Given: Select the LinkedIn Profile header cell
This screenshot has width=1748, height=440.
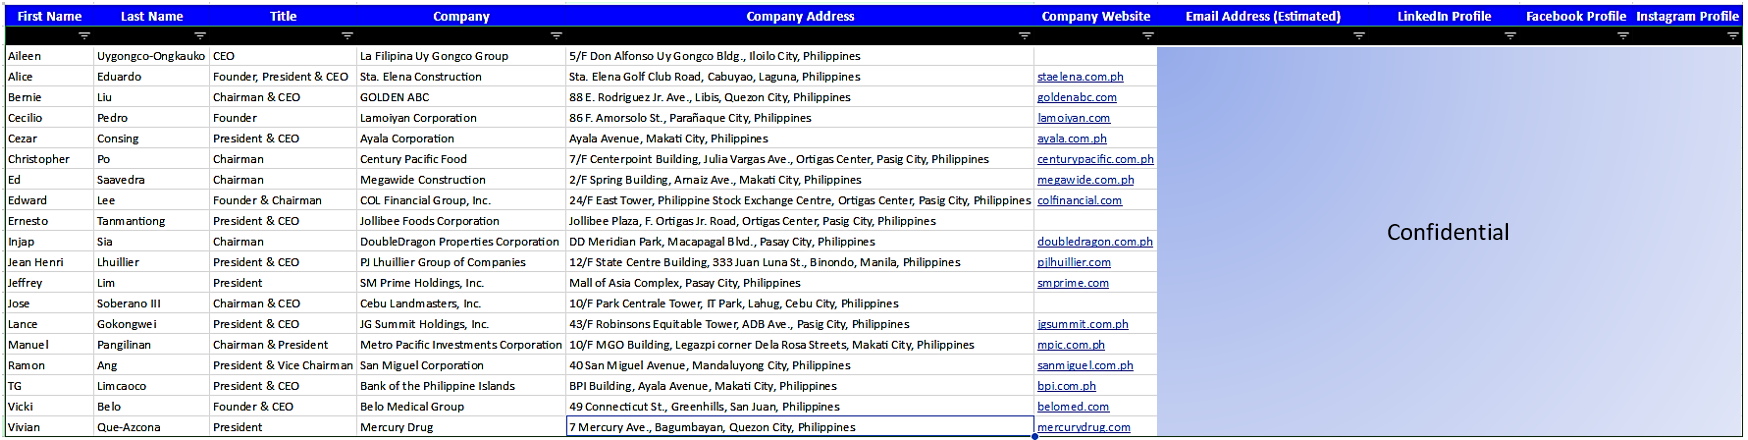Looking at the screenshot, I should (1444, 16).
